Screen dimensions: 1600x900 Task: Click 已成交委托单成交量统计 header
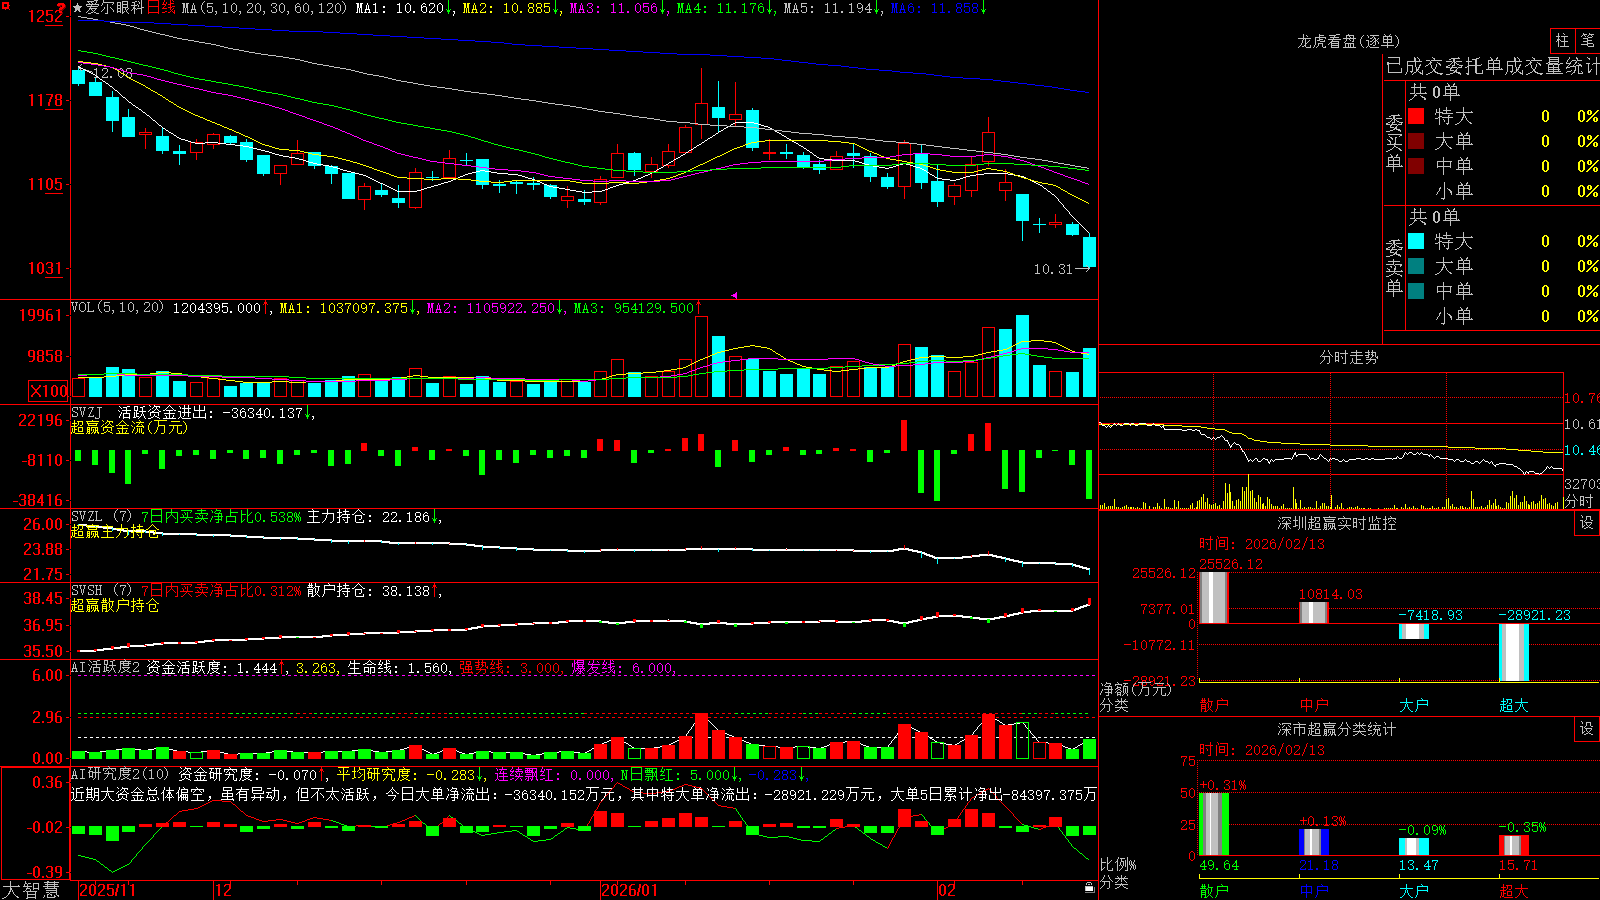1492,66
